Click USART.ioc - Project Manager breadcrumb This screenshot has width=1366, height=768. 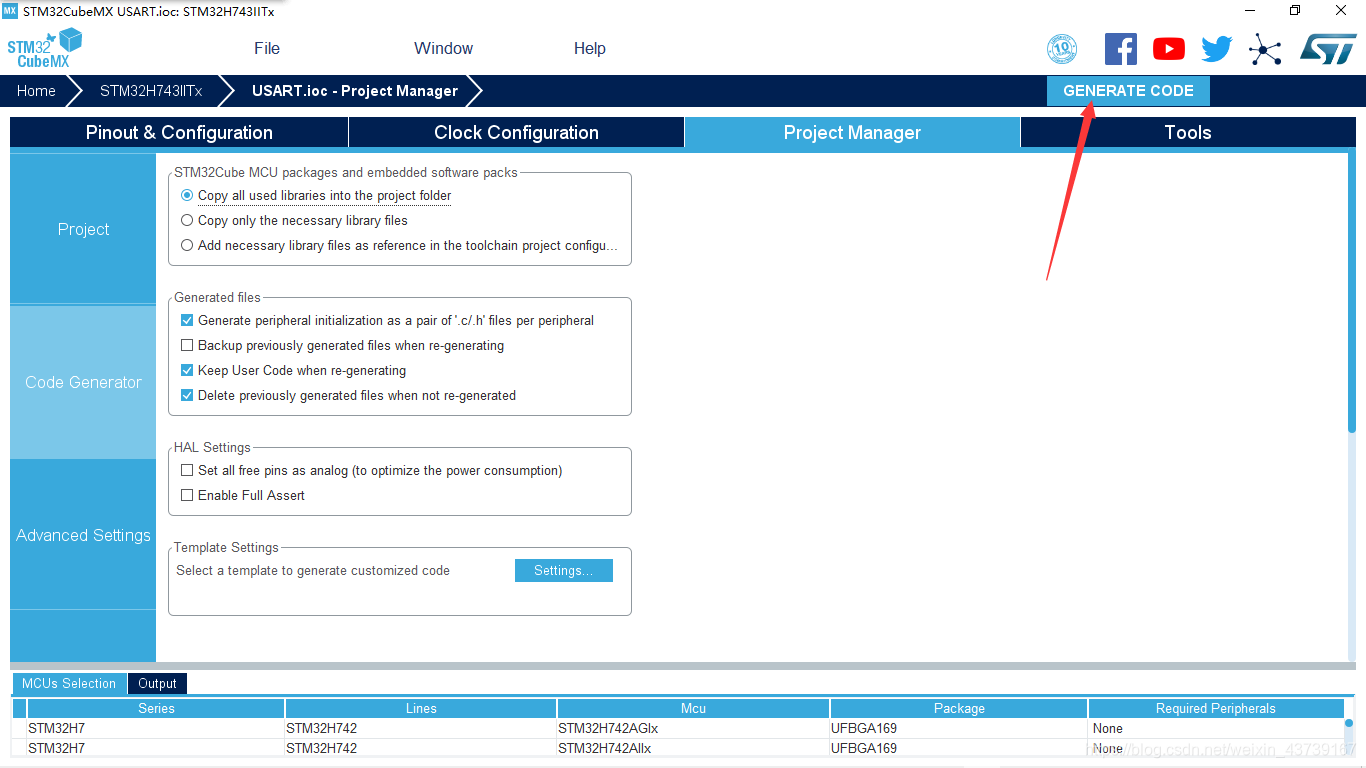[x=355, y=90]
